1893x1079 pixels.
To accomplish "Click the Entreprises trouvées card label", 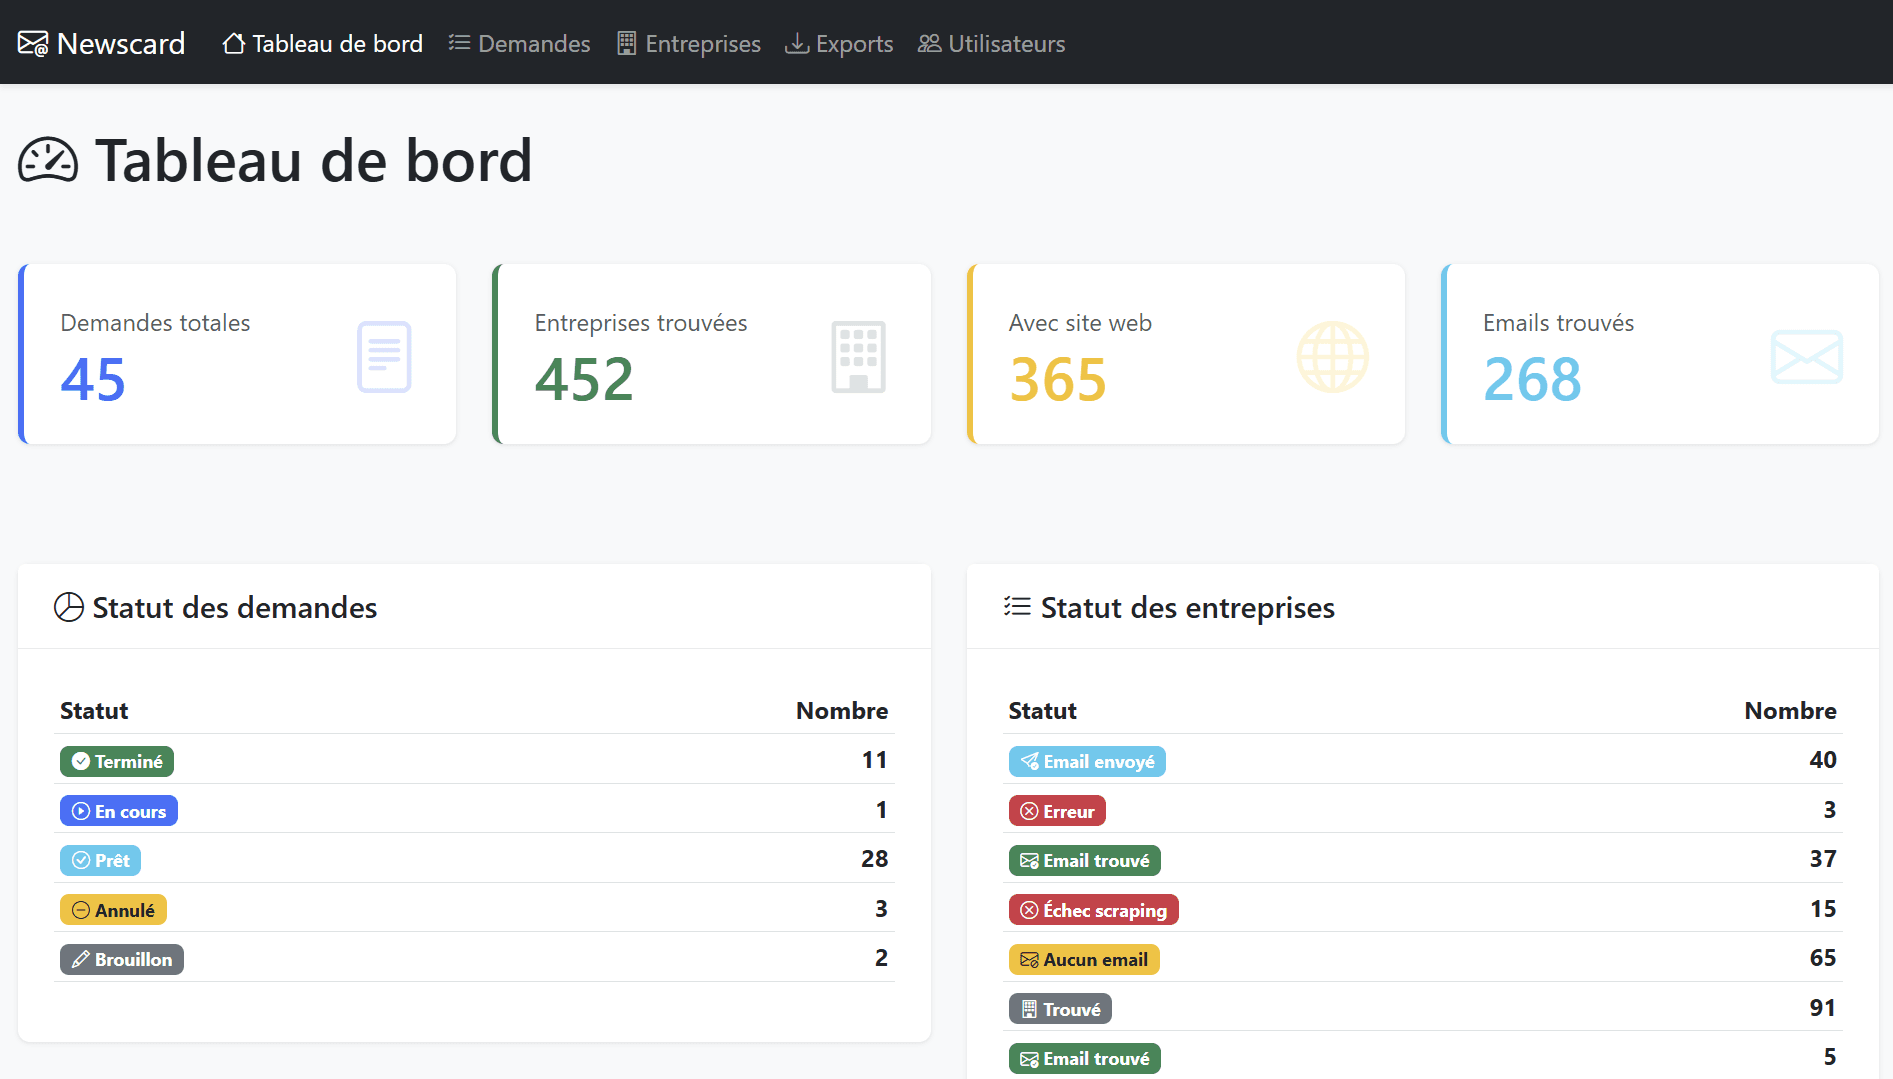I will 641,323.
